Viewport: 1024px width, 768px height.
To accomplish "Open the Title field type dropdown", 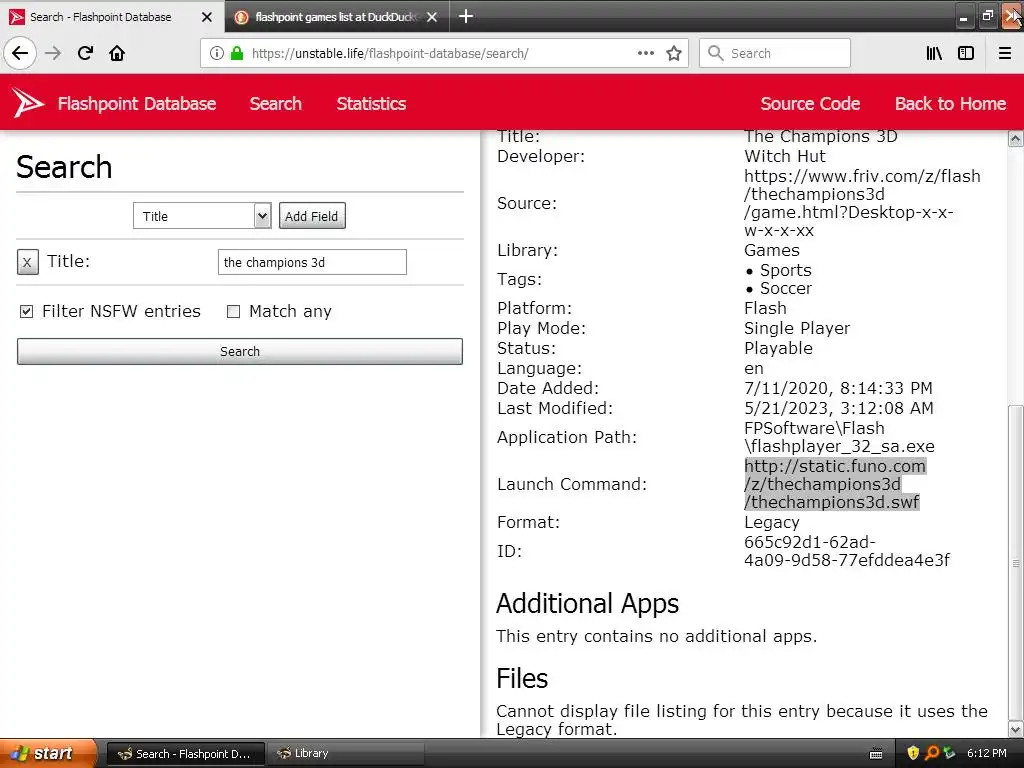I will (x=201, y=216).
